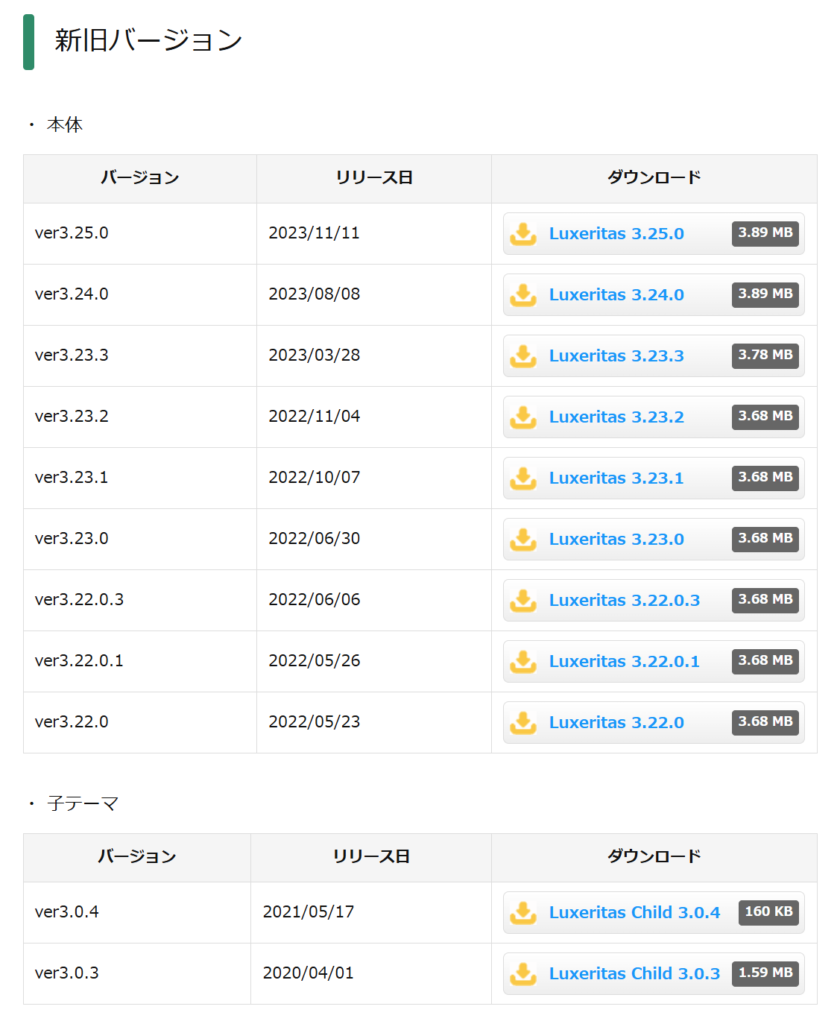
Task: Click the download icon beside Luxeritas 3.24.0
Action: (x=523, y=295)
